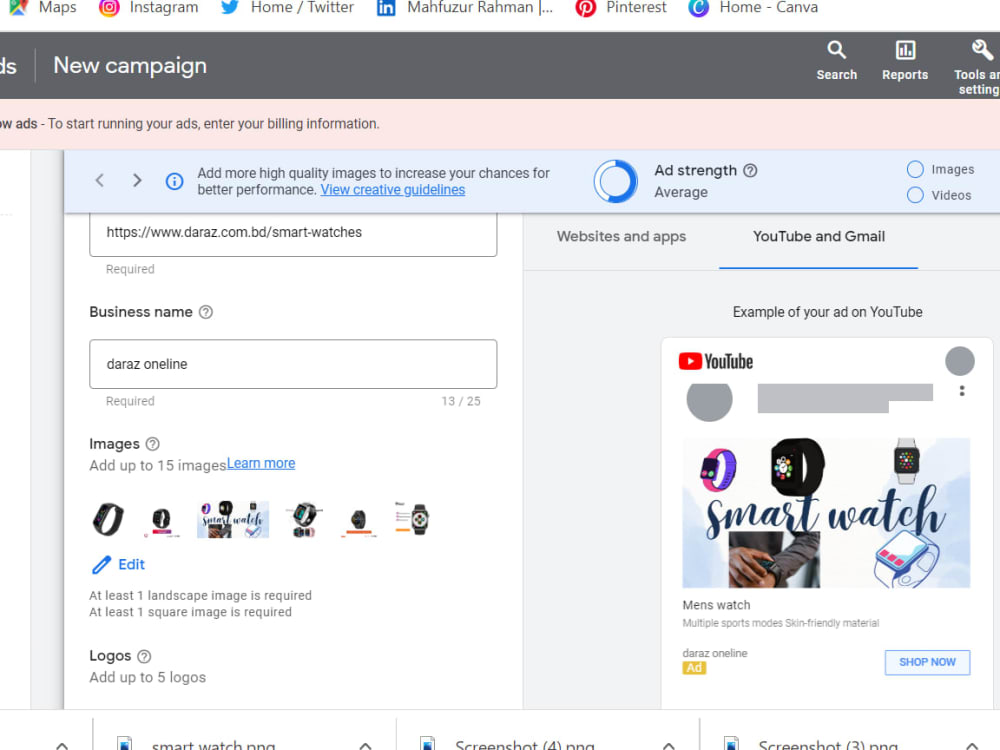Click the yellow Ad badge in preview
This screenshot has height=750, width=1000.
694,668
